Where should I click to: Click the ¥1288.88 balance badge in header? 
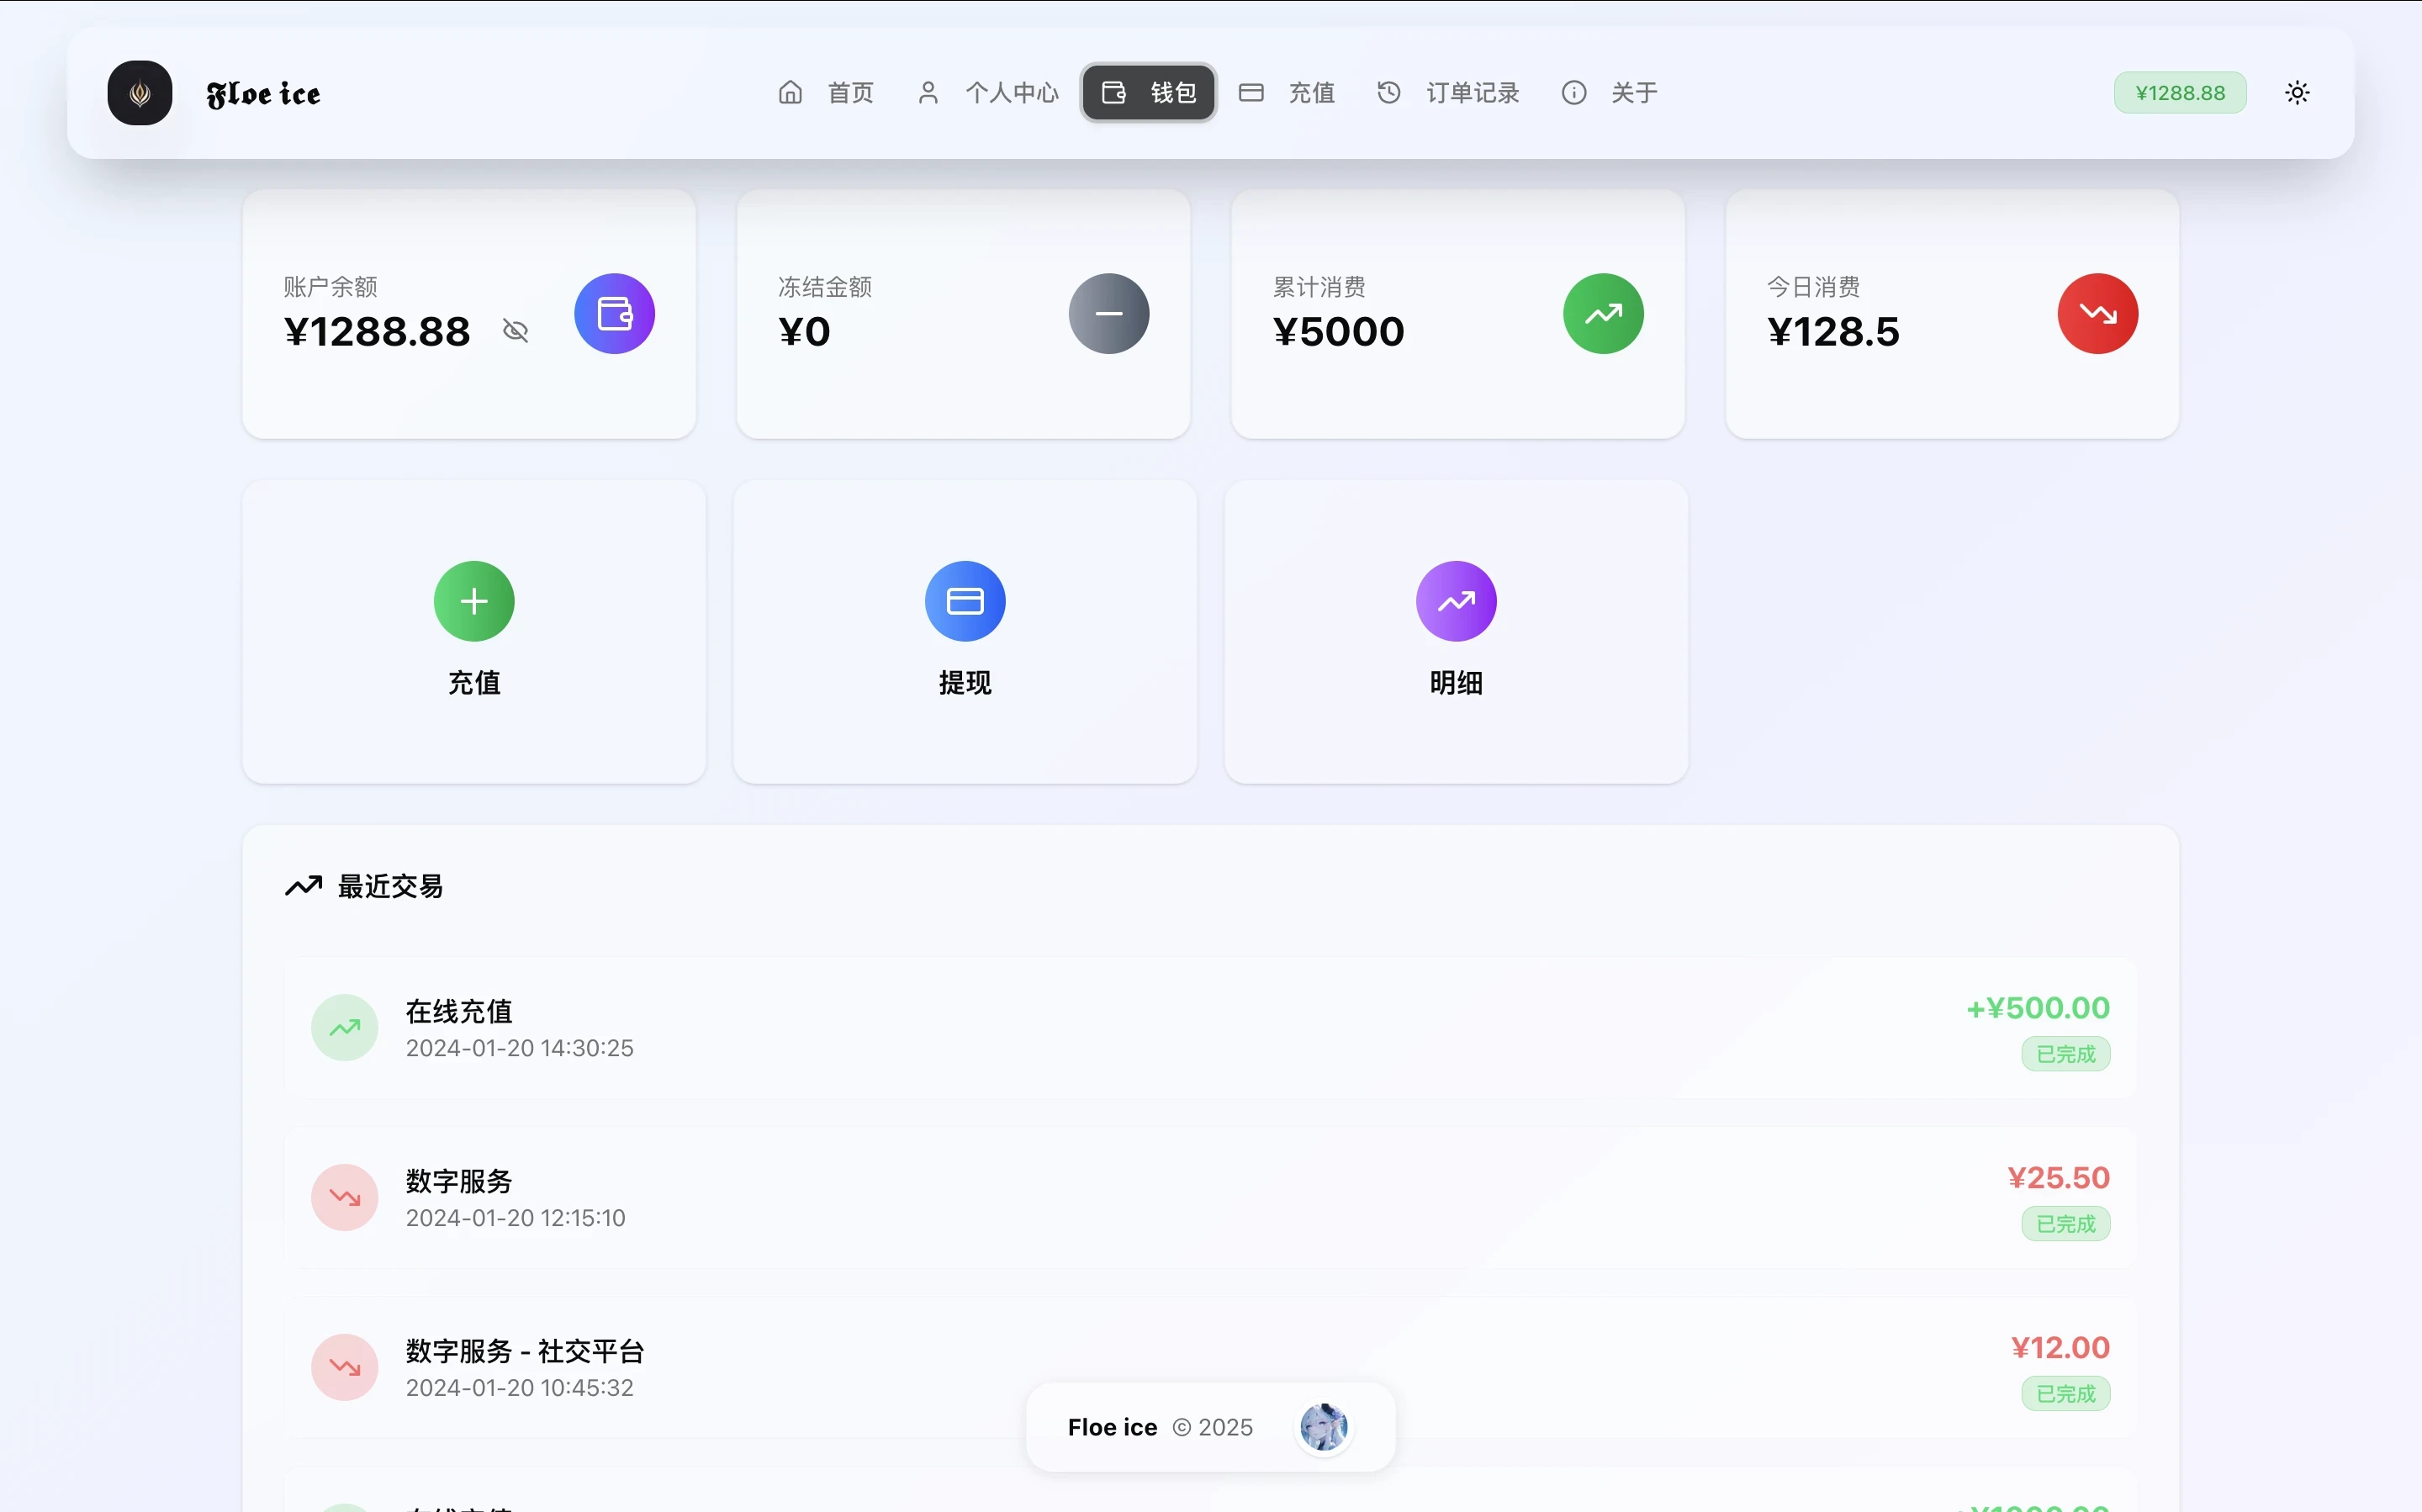[2179, 93]
